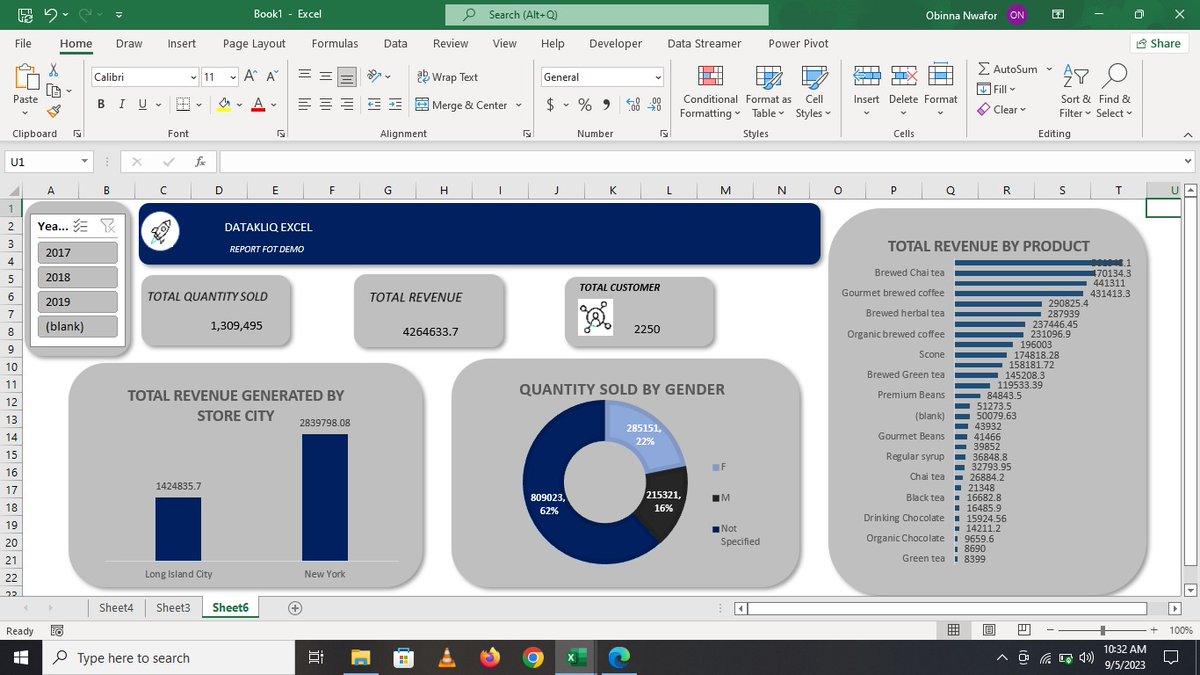Open the Power Pivot ribbon tab
The width and height of the screenshot is (1200, 675).
point(798,43)
